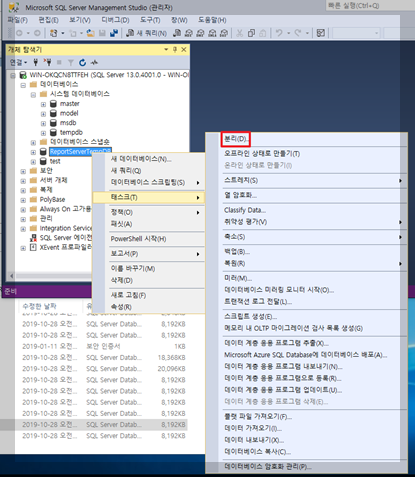The width and height of the screenshot is (415, 477).
Task: Select the Management (관리) folder in the tree
Action: (46, 219)
